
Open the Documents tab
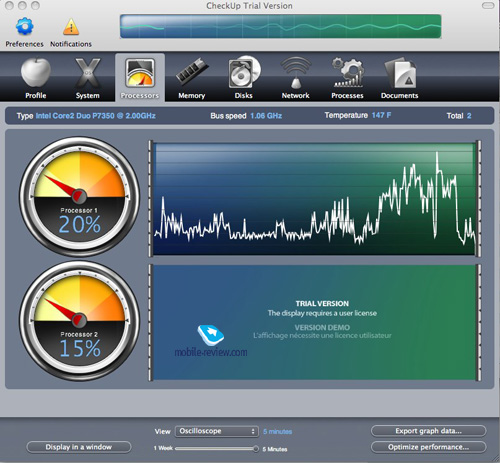[399, 78]
